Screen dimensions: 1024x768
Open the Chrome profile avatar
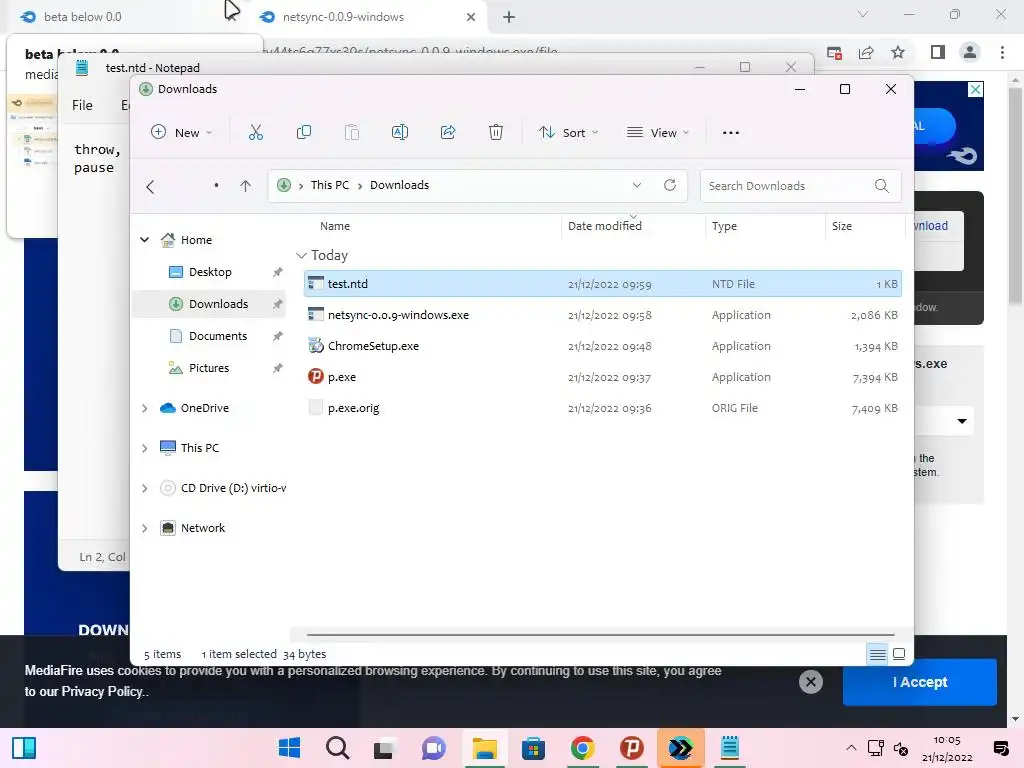(970, 52)
